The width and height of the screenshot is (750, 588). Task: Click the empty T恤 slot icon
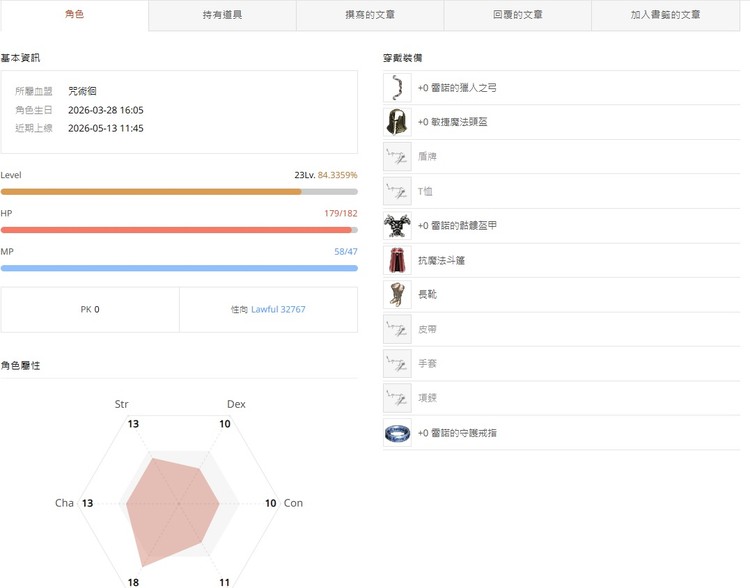pos(397,191)
